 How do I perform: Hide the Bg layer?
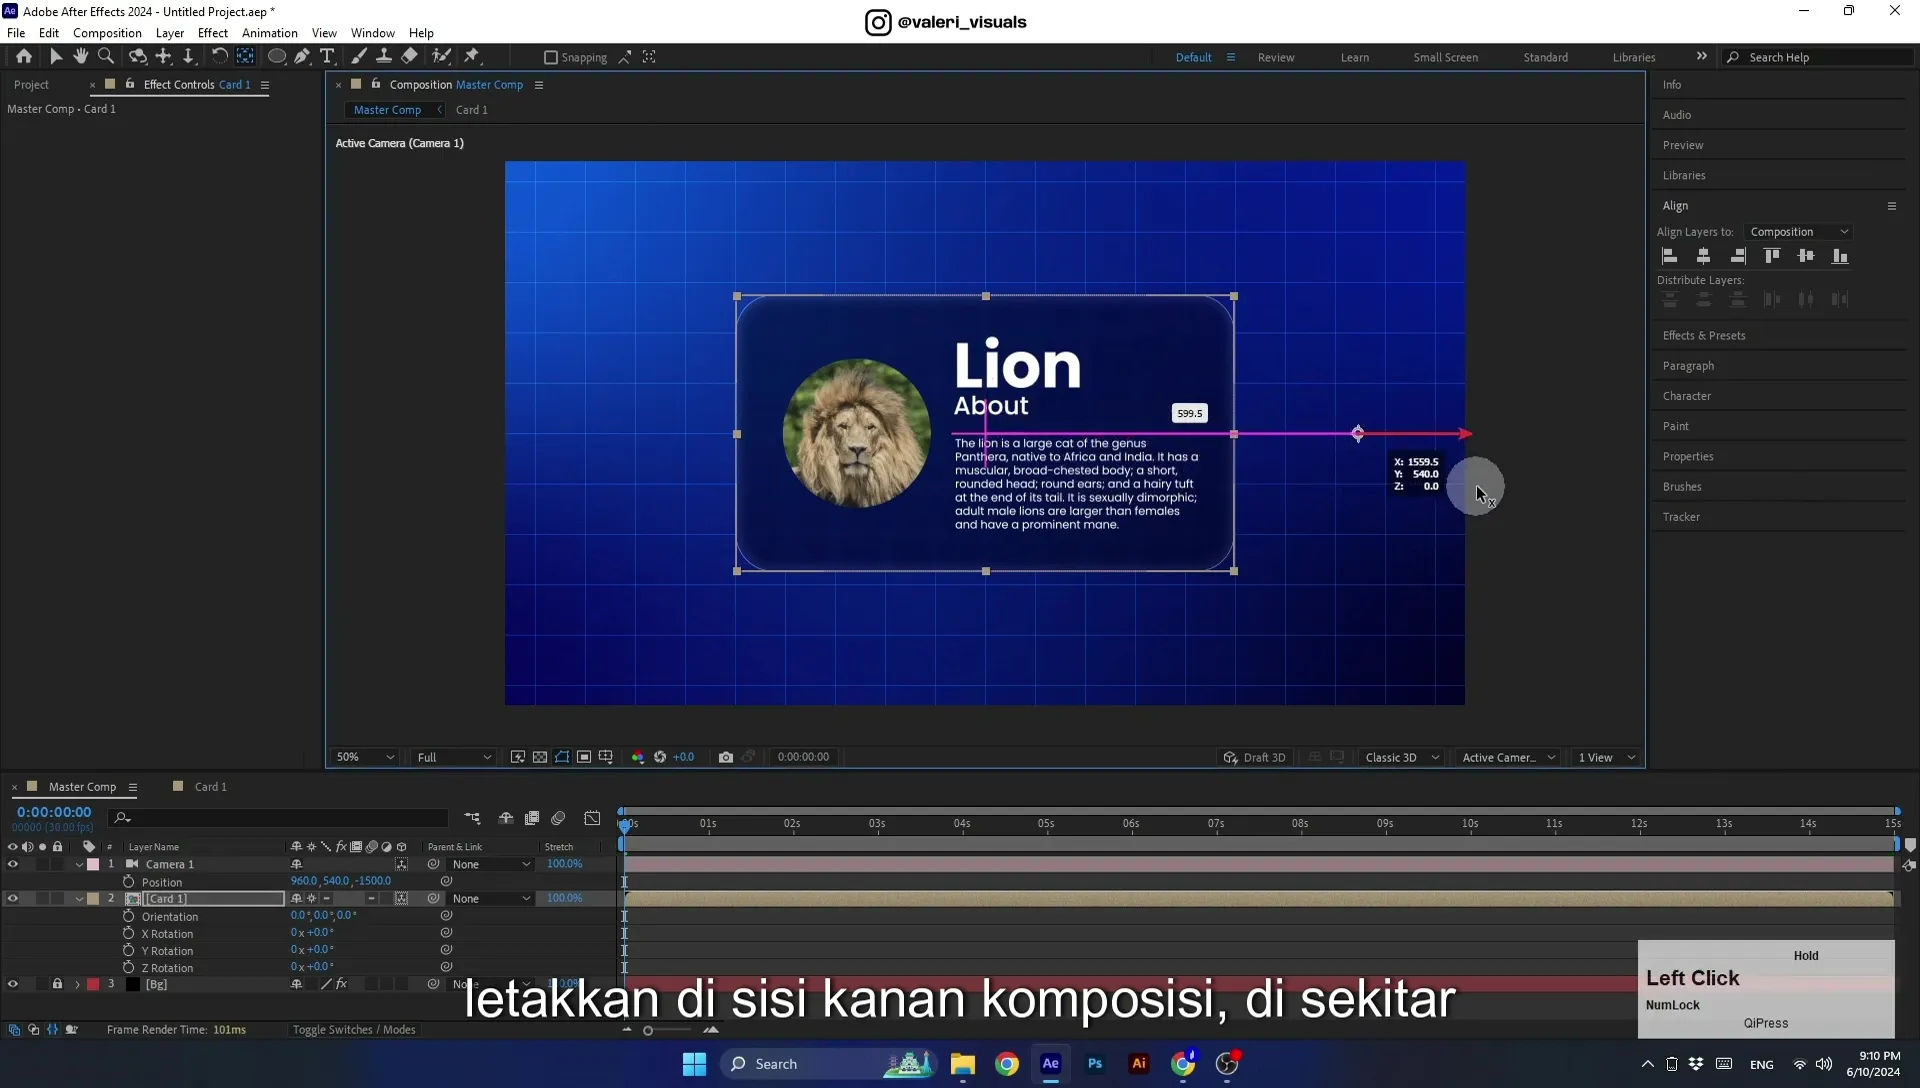[x=13, y=985]
